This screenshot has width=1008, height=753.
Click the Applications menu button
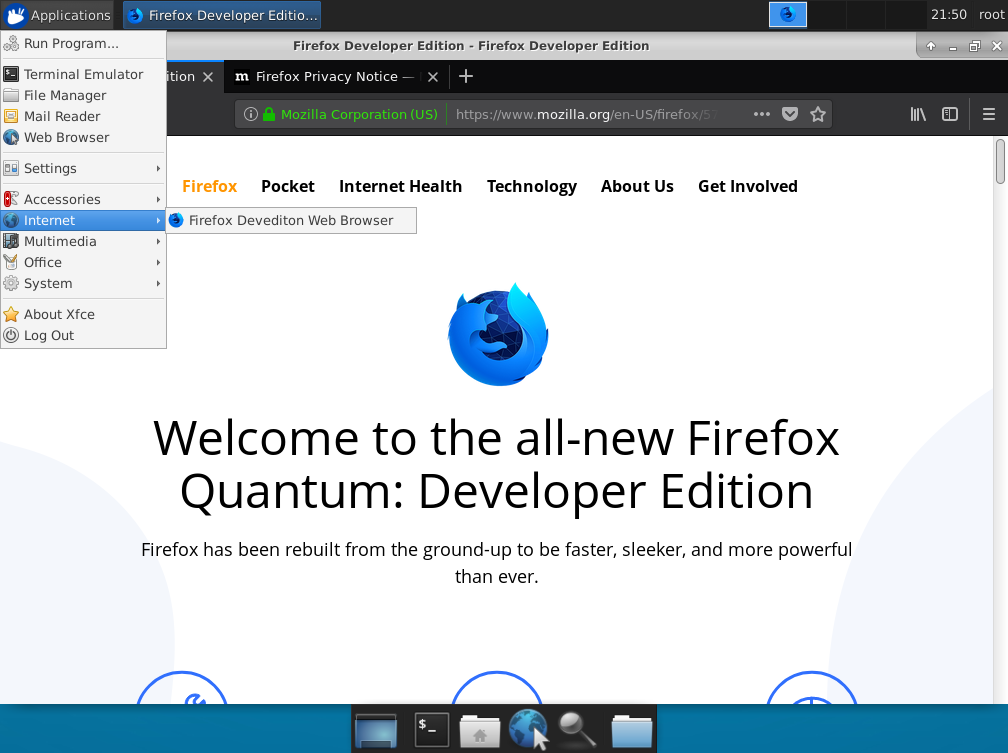[57, 15]
